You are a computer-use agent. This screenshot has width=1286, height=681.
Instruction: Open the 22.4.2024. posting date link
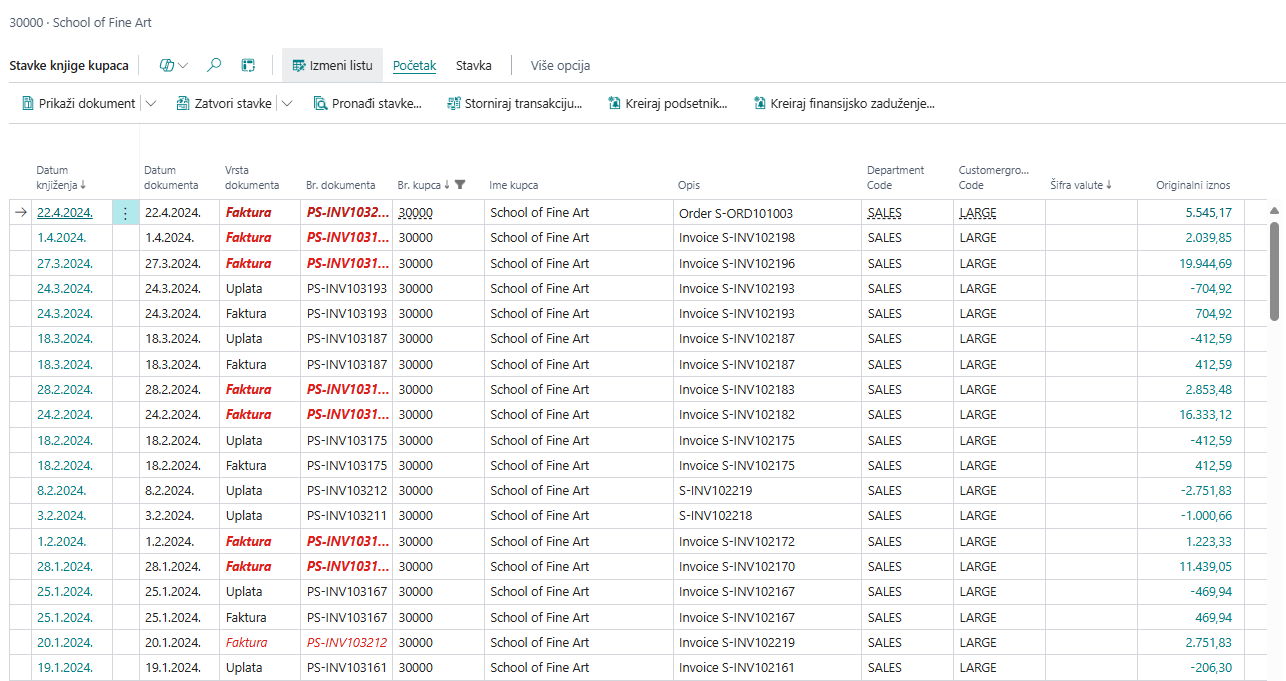point(64,213)
